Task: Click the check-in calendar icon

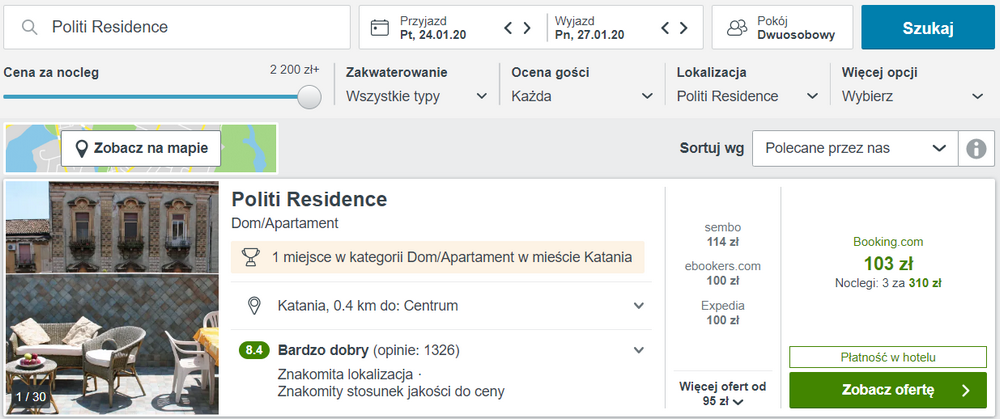Action: [380, 27]
